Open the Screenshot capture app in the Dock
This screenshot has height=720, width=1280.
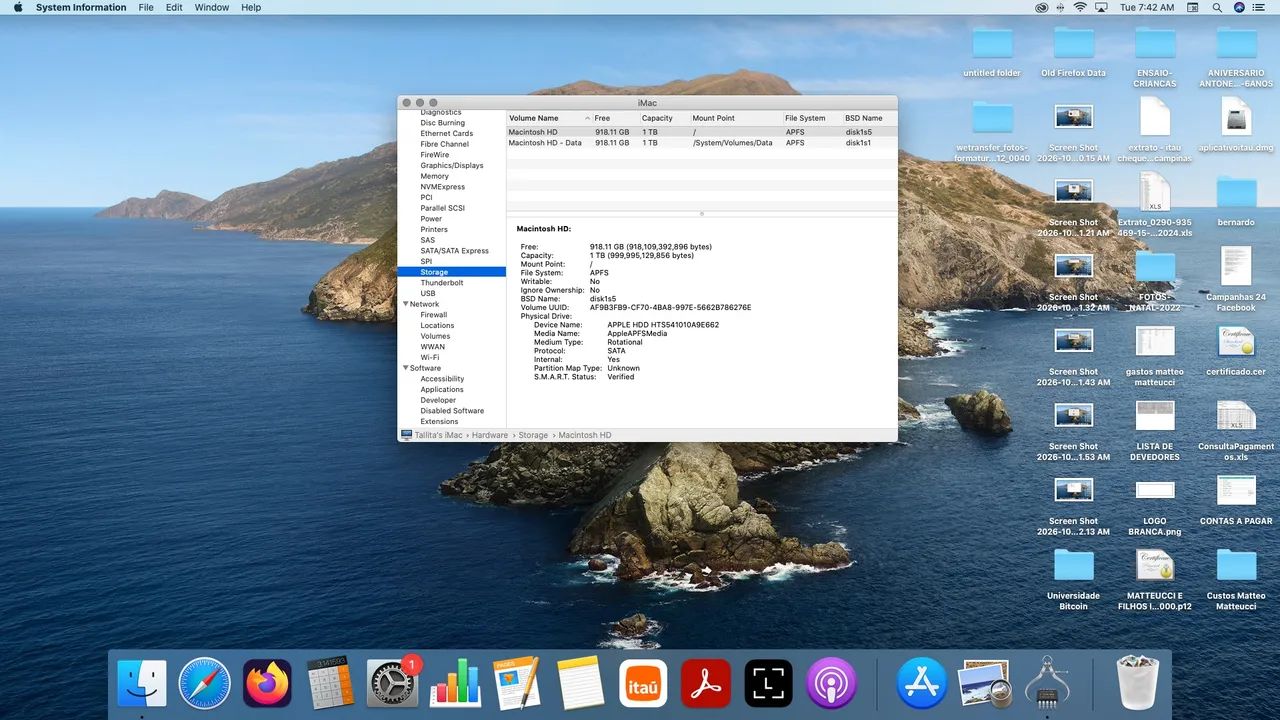768,683
